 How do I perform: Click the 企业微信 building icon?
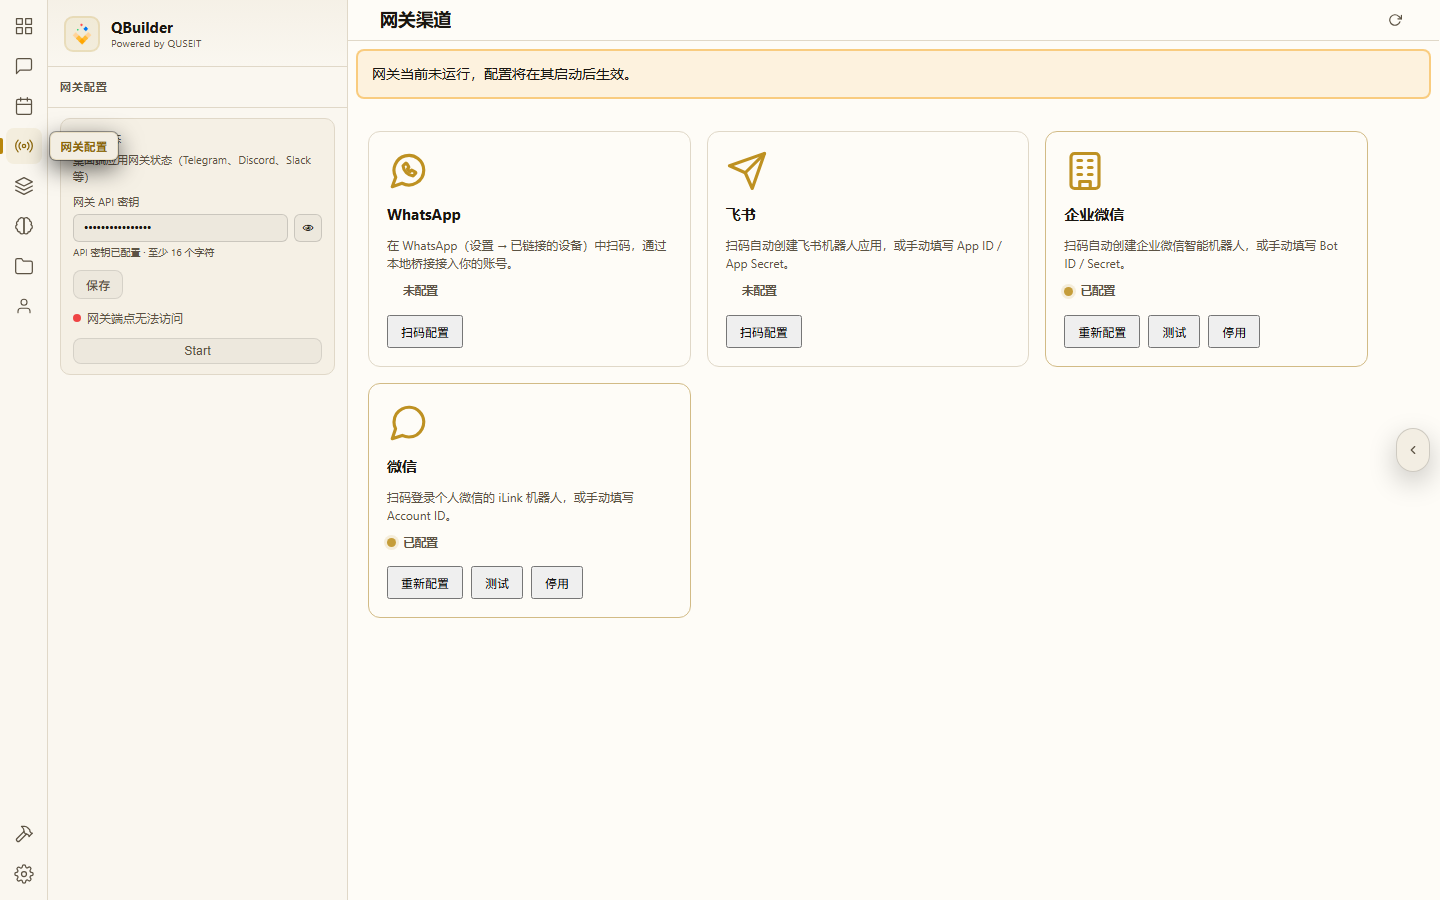click(1085, 171)
